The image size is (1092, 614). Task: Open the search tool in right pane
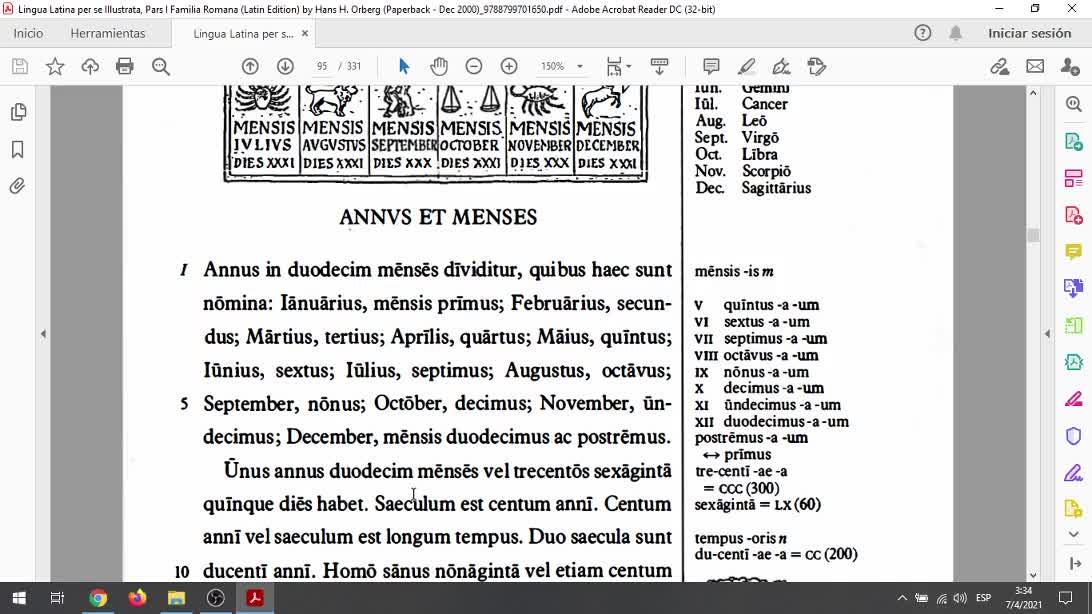click(1074, 104)
